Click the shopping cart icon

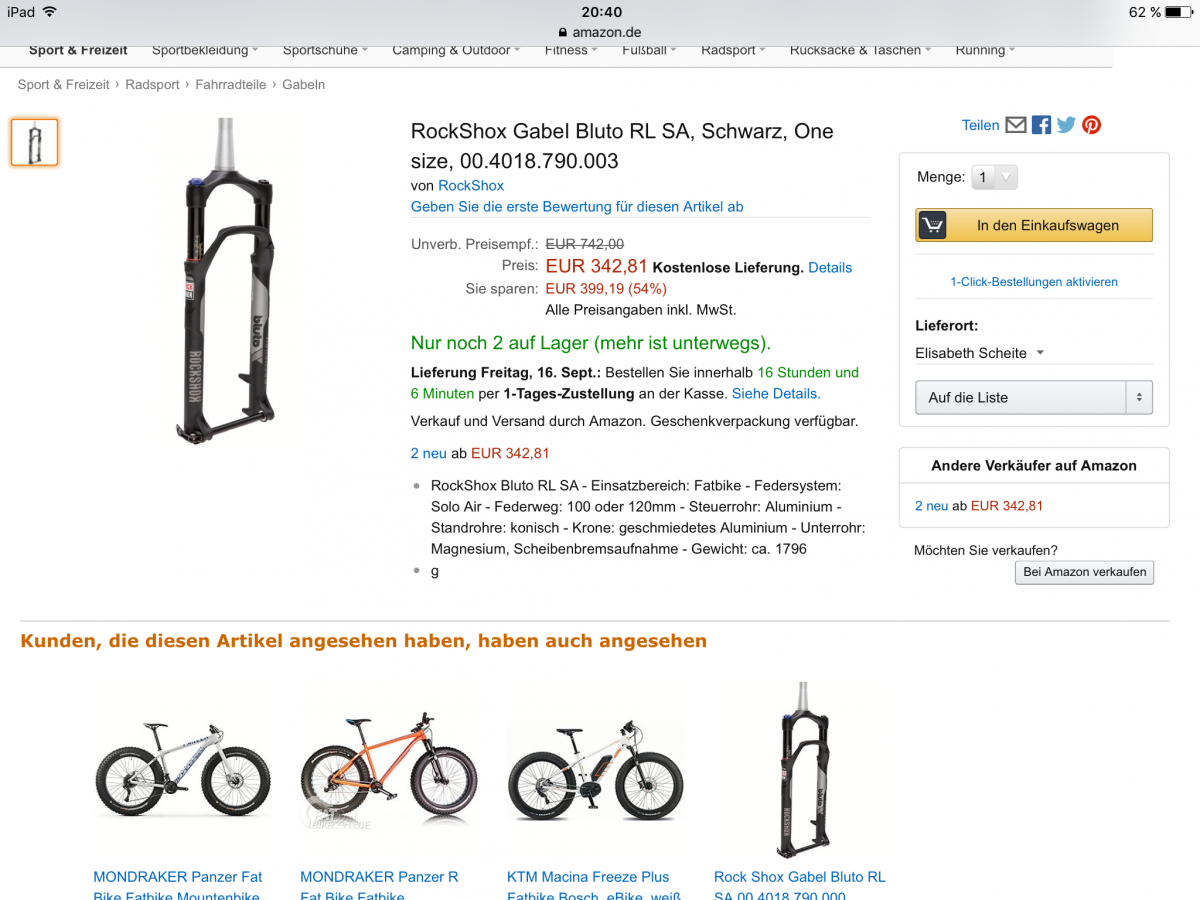tap(932, 225)
